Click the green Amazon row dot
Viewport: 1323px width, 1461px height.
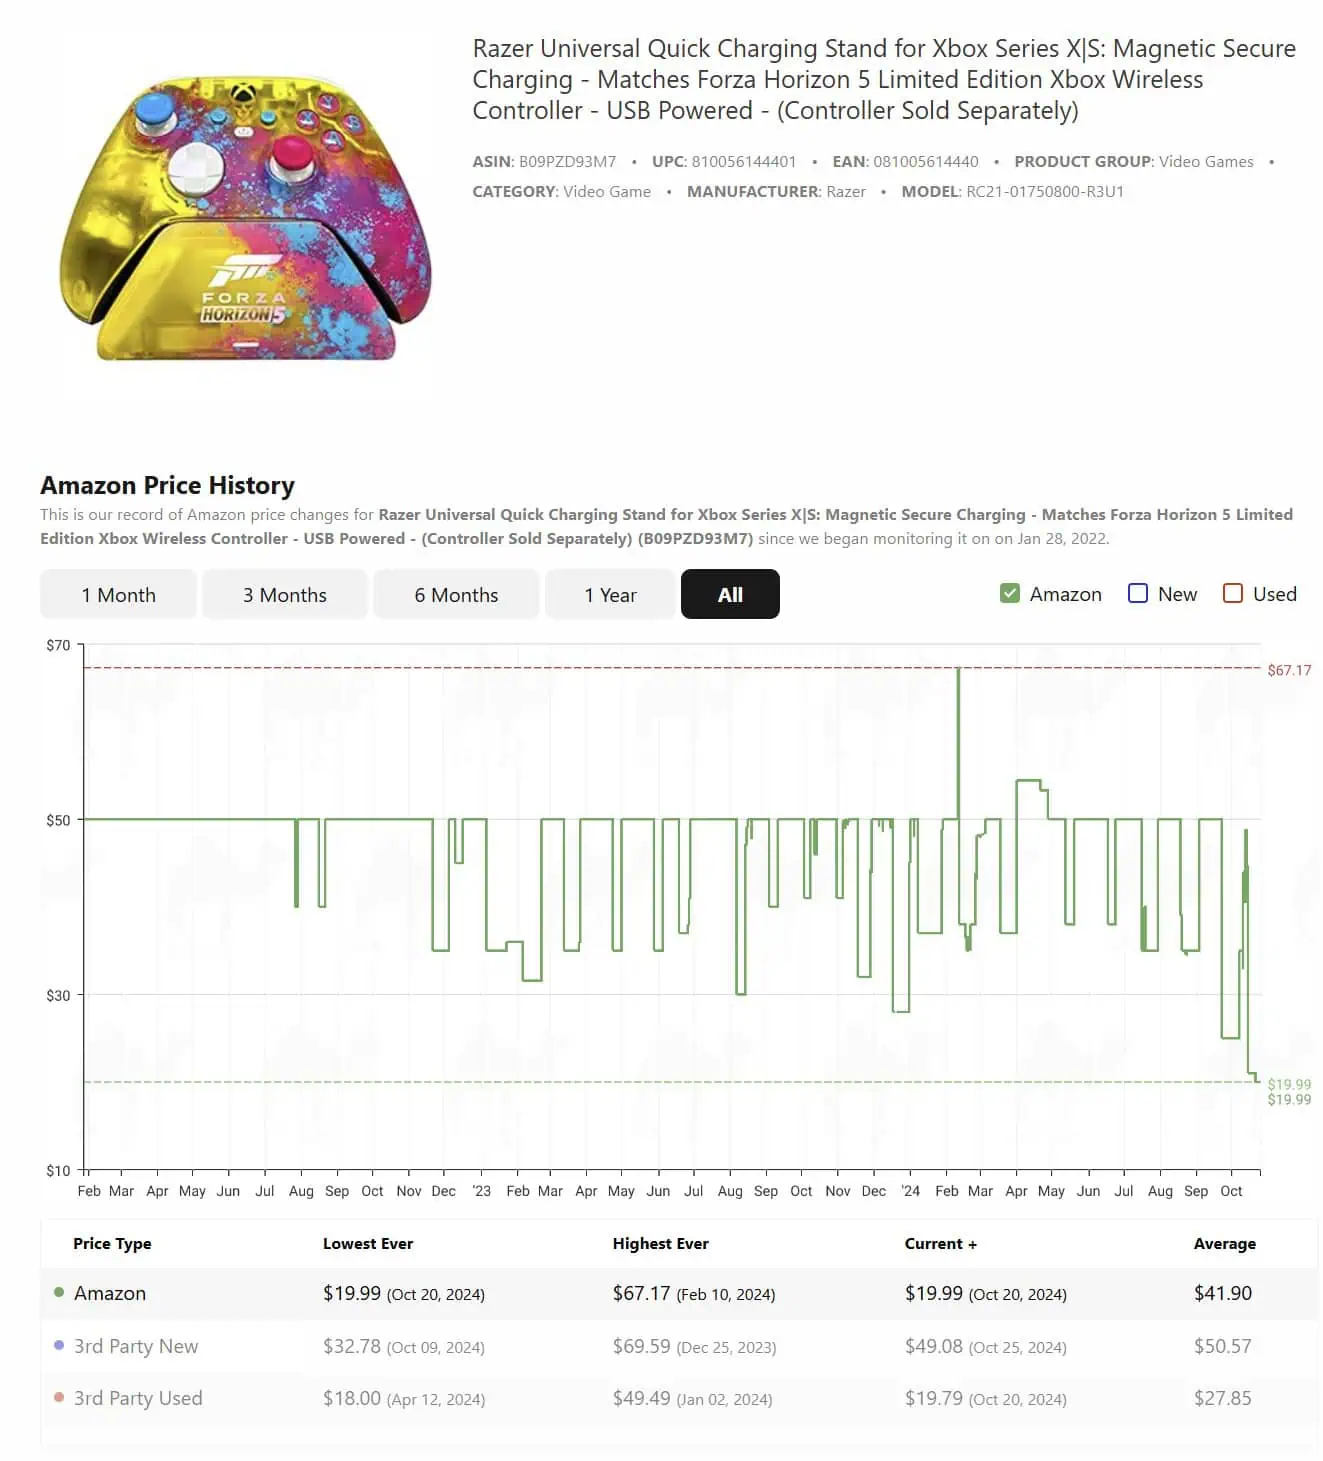[59, 1293]
